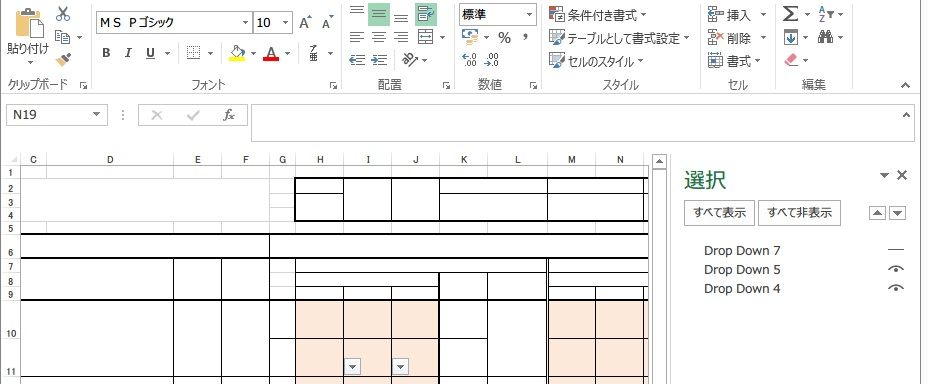The image size is (928, 388).
Task: Click the Sort and Filter icon
Action: click(826, 14)
